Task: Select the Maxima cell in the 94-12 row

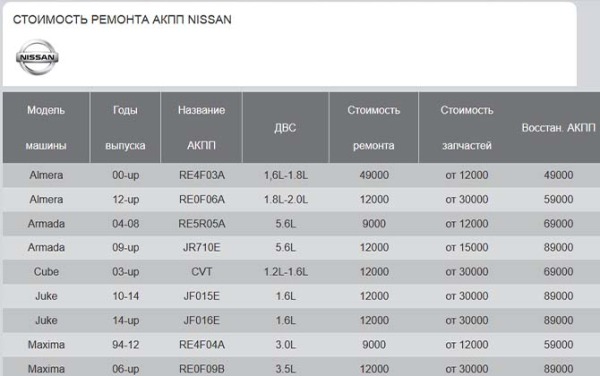Action: 46,345
